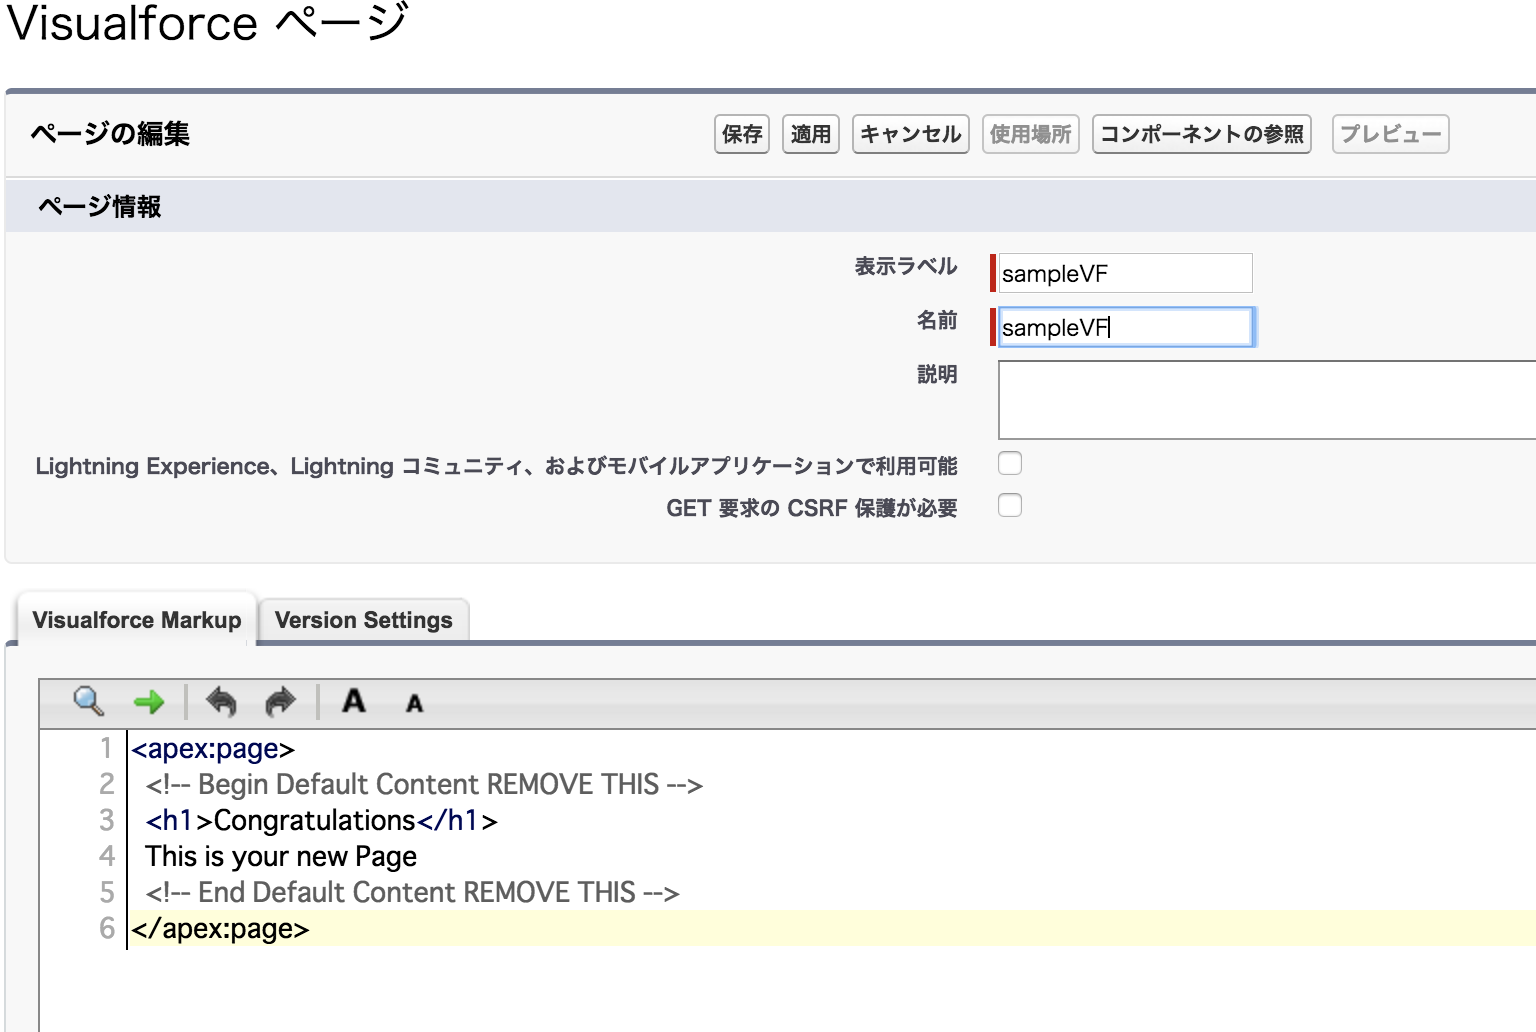1536x1032 pixels.
Task: Click the 適用 (Apply) button
Action: coord(810,134)
